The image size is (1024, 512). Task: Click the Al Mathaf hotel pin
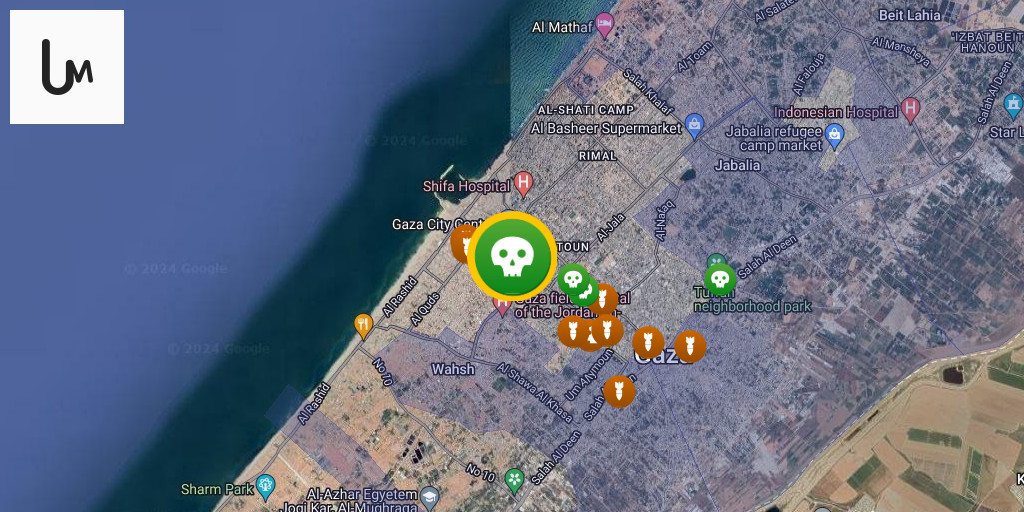pyautogui.click(x=605, y=25)
